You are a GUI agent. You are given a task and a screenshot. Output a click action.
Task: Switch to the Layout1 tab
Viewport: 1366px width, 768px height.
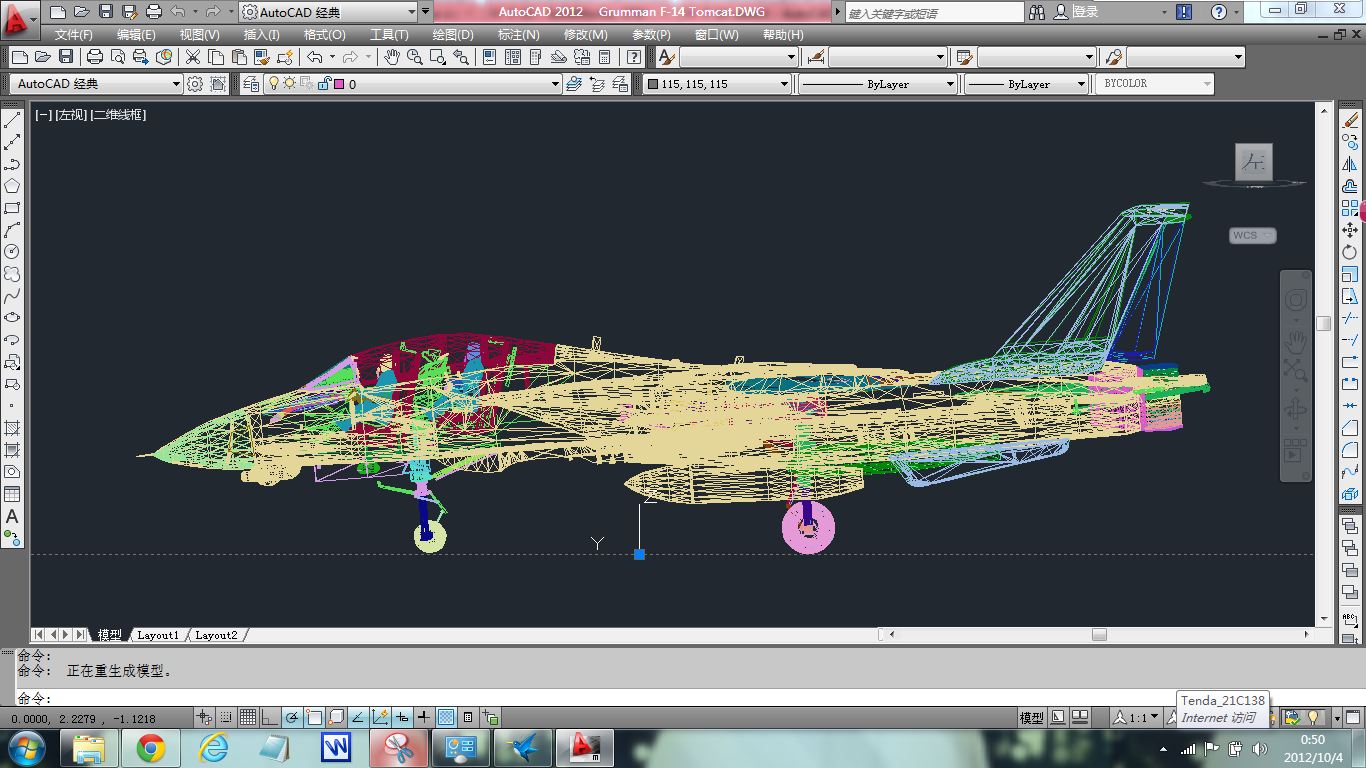[x=157, y=635]
